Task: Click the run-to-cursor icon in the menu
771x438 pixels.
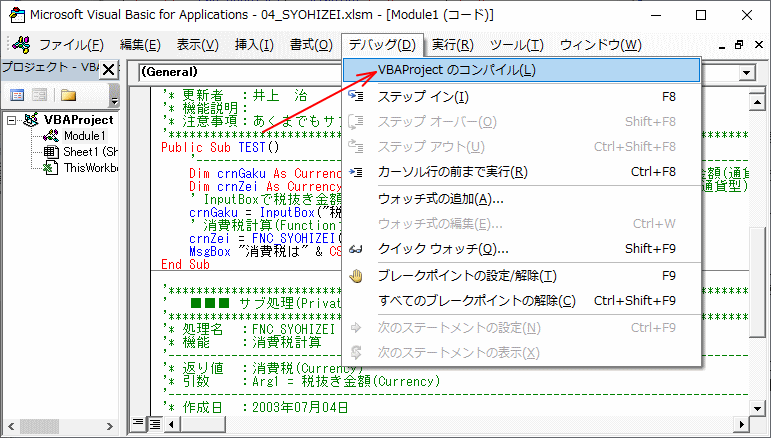Action: 356,172
